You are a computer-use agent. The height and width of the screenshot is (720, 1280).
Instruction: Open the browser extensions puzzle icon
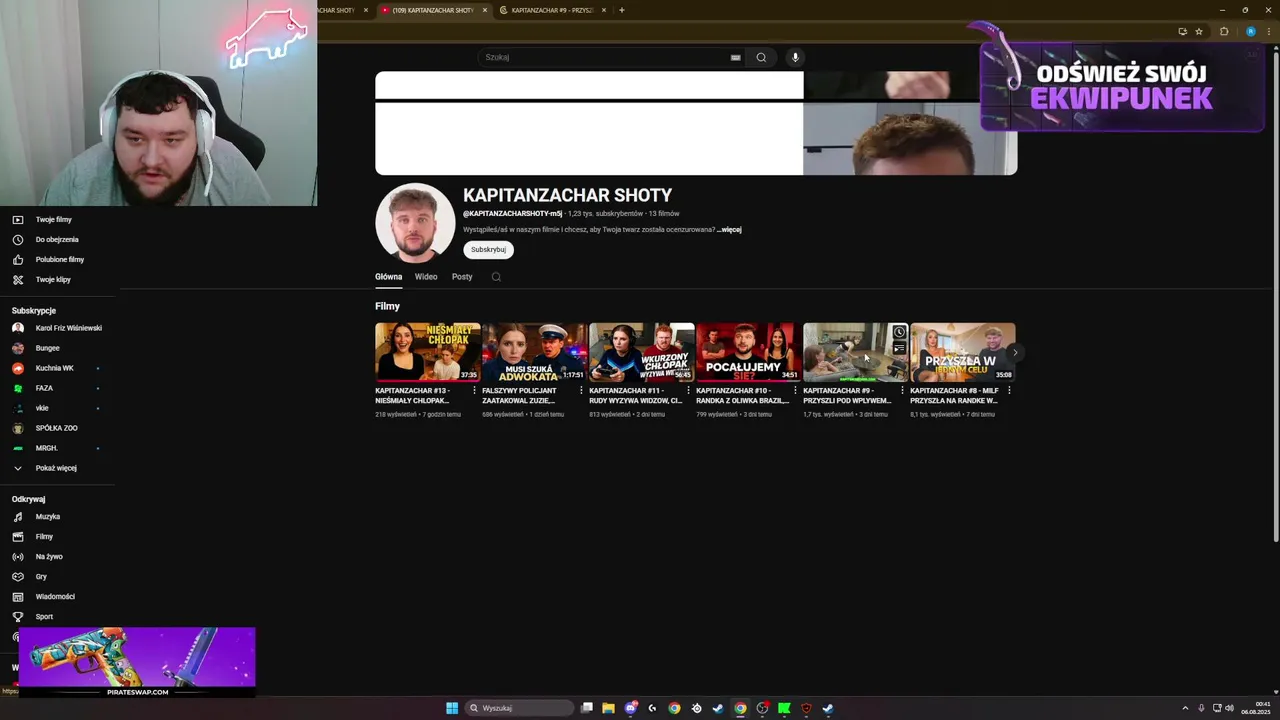(1224, 31)
